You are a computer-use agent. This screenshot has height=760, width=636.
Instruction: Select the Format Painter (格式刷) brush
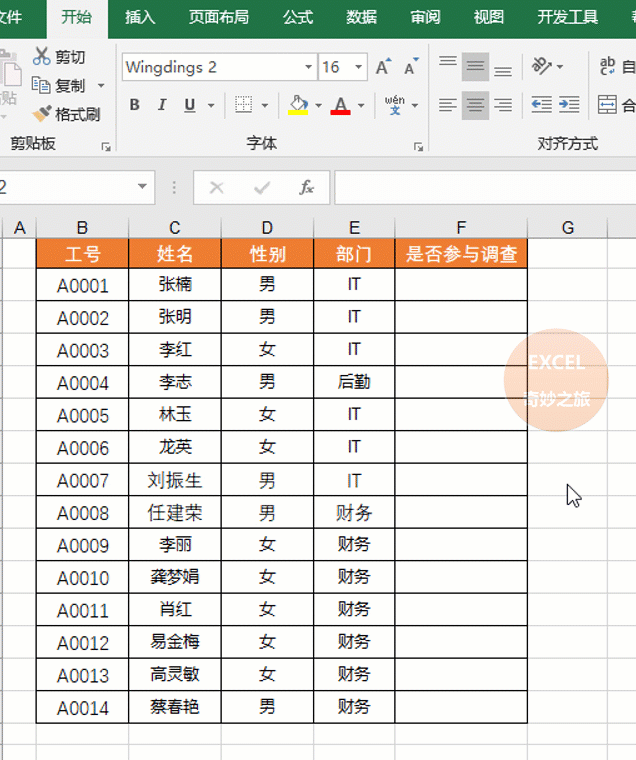click(42, 114)
